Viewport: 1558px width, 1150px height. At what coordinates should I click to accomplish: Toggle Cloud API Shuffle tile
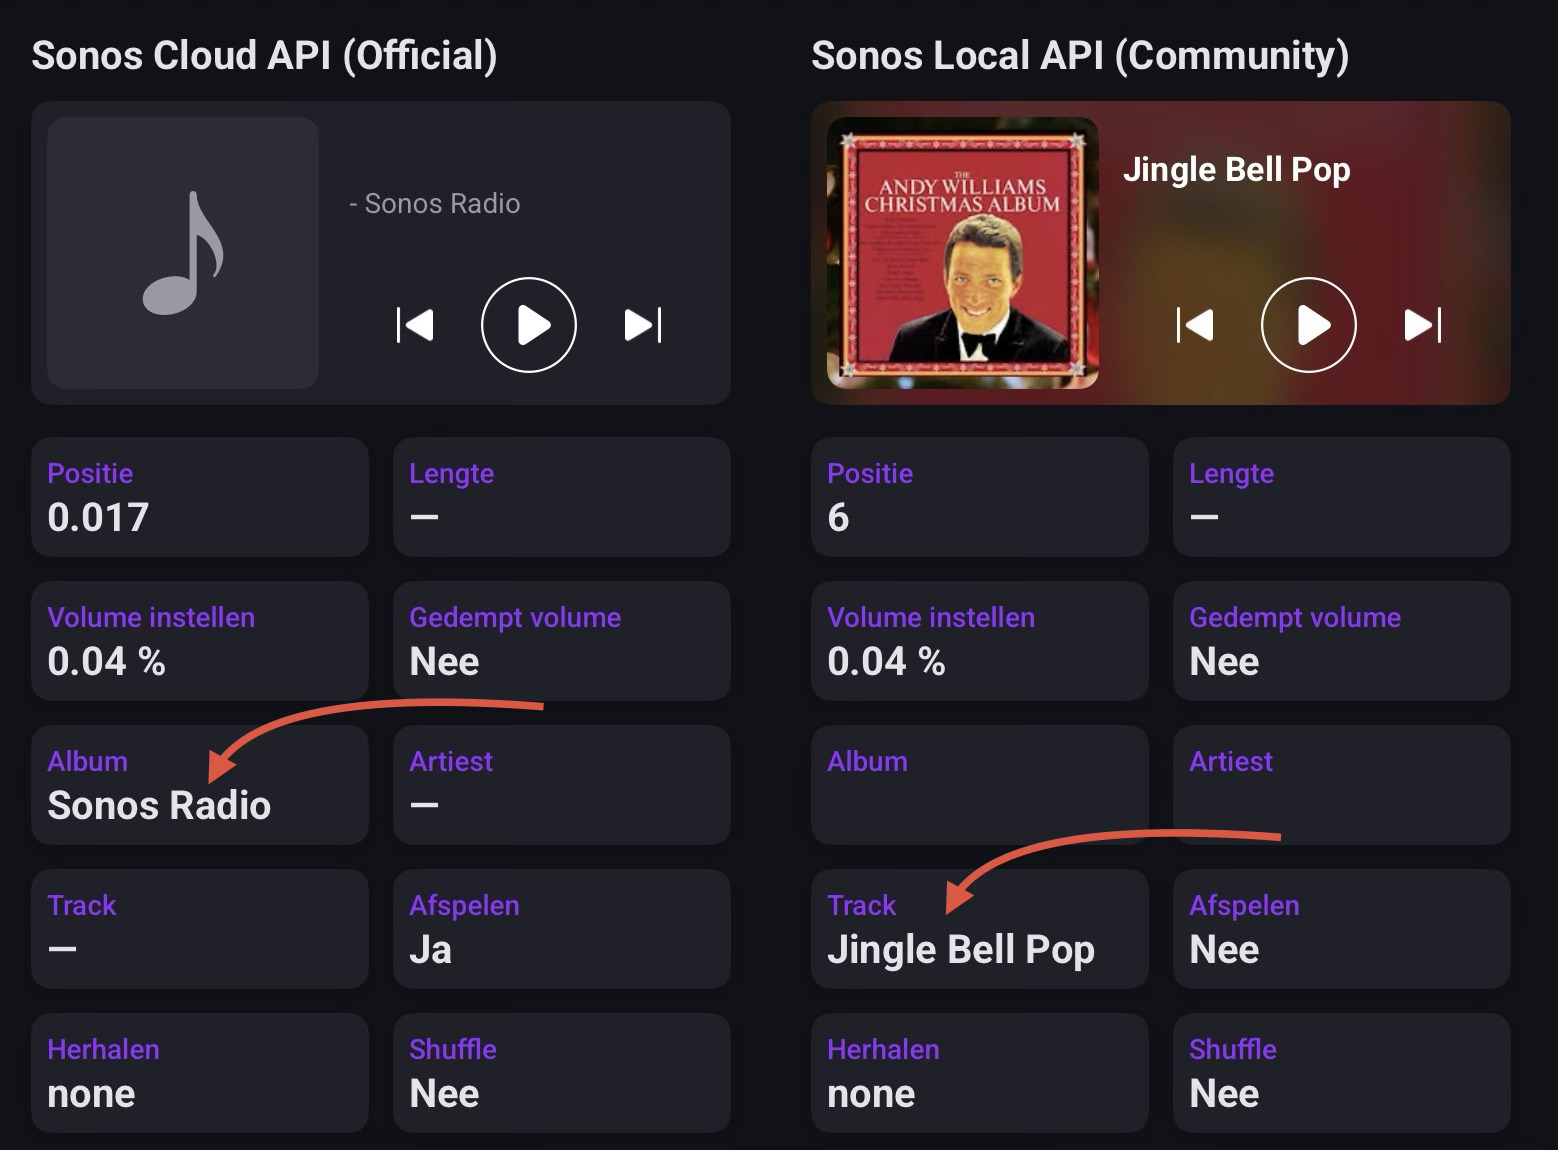[562, 1073]
